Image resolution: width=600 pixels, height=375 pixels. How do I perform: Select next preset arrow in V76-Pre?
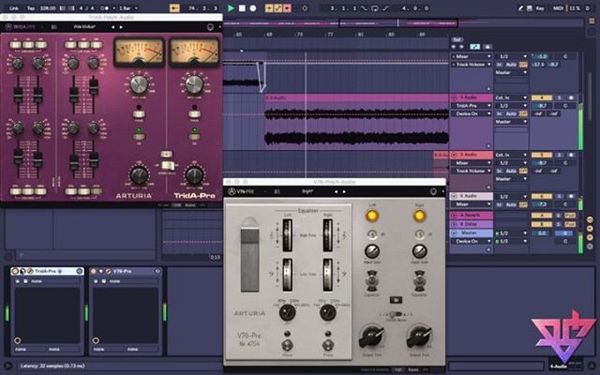[x=344, y=191]
